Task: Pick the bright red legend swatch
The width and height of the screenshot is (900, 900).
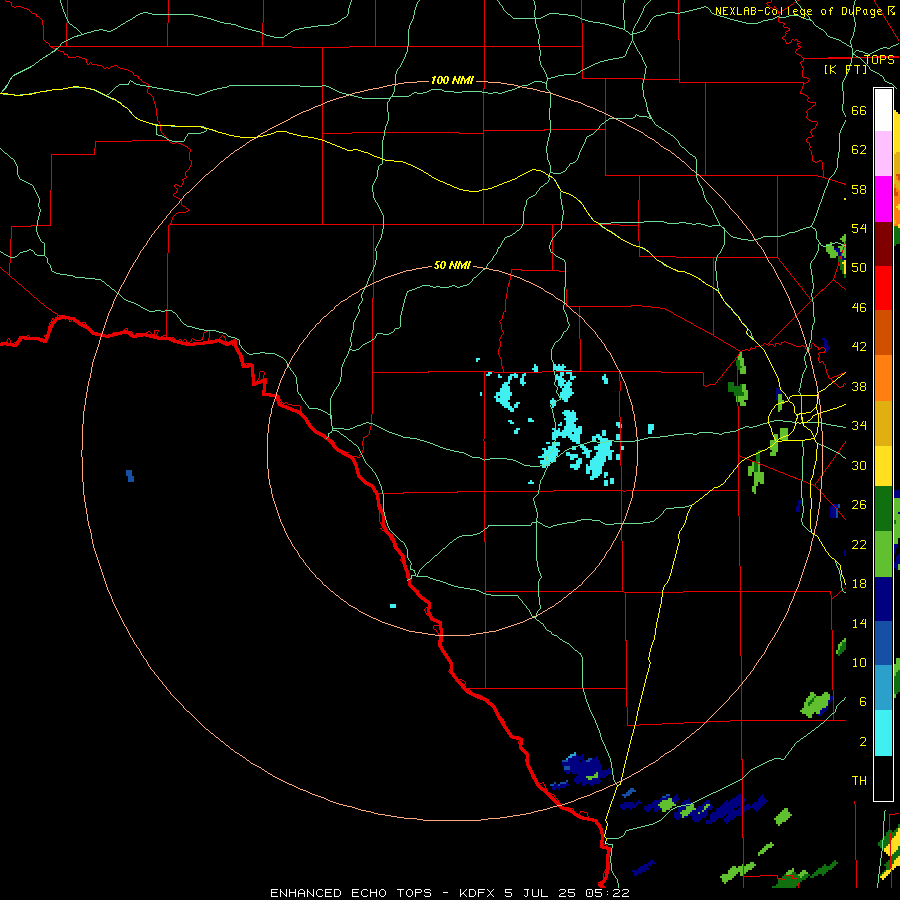Action: (883, 288)
